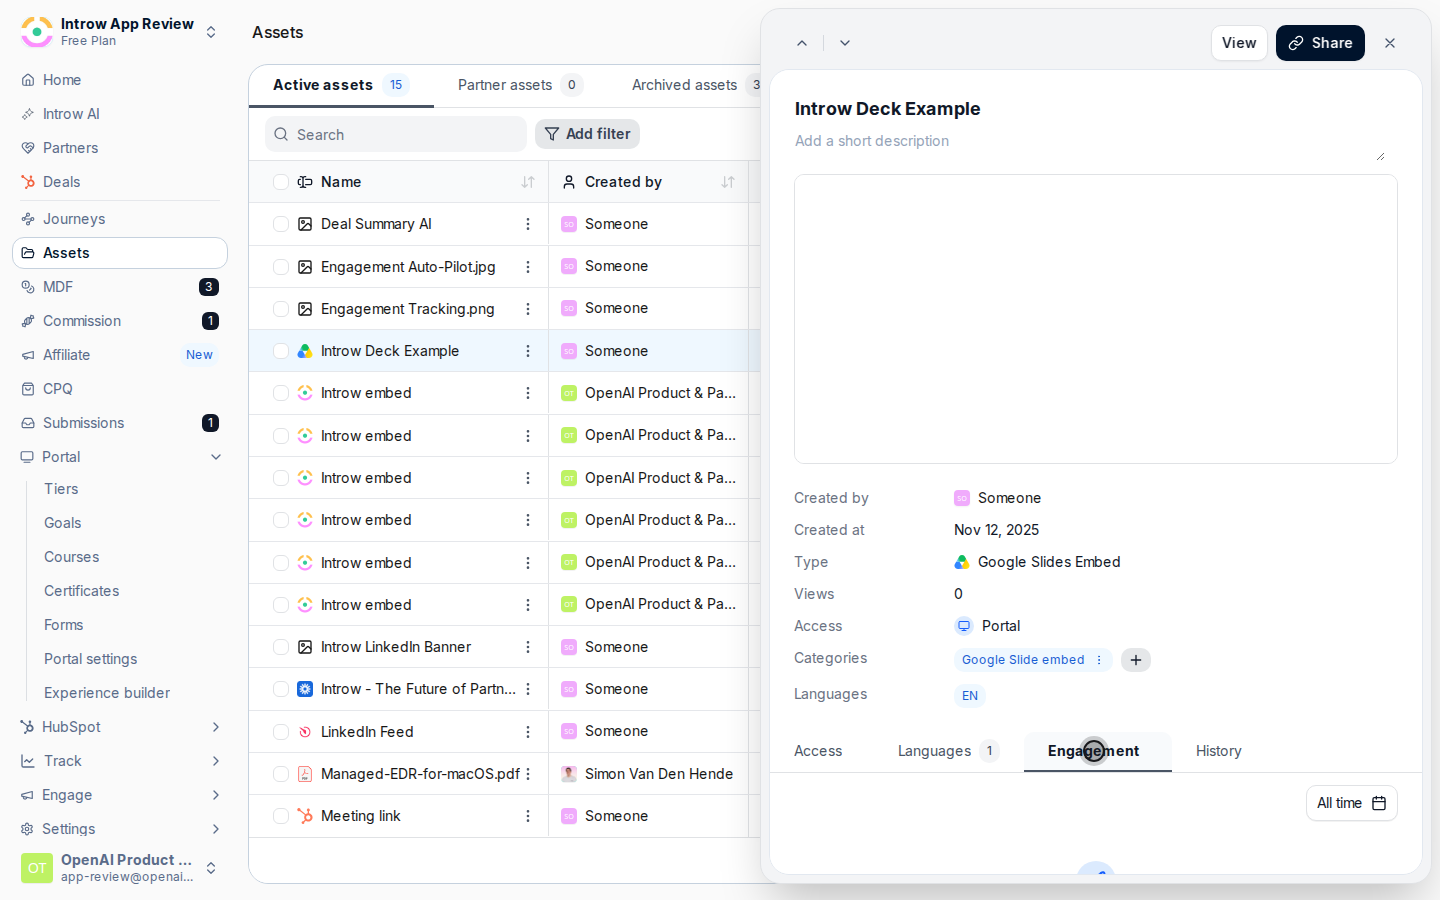Click the Search assets input field
1440x900 pixels.
(396, 134)
